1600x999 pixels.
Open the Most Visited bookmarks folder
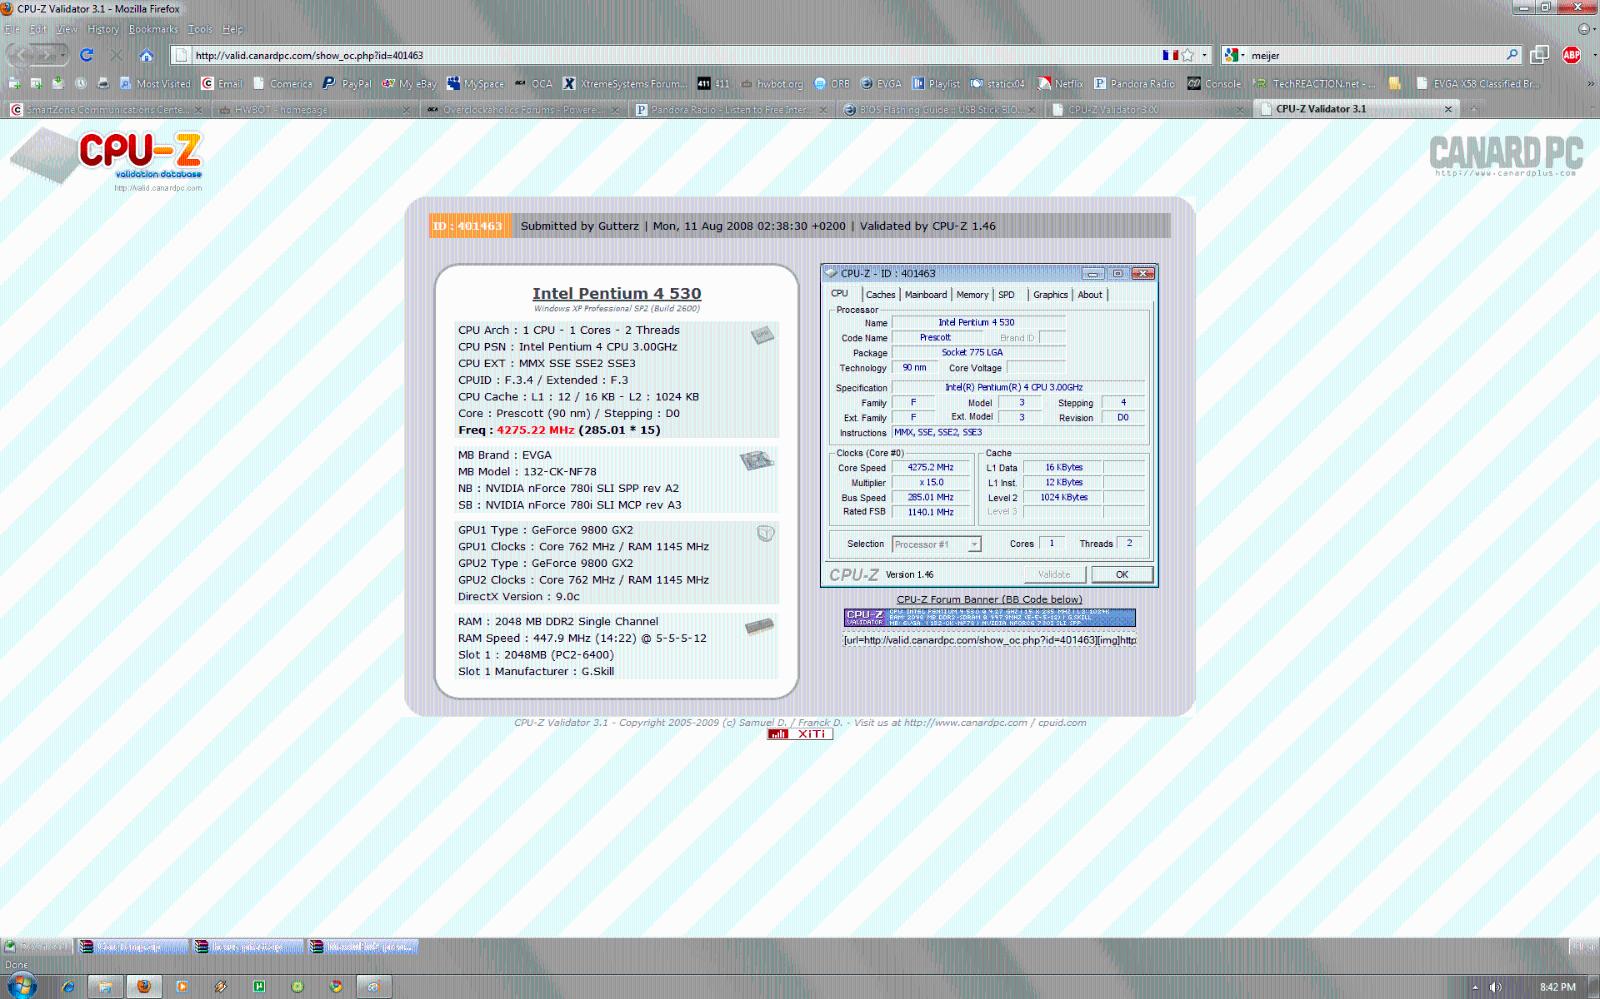tap(155, 84)
